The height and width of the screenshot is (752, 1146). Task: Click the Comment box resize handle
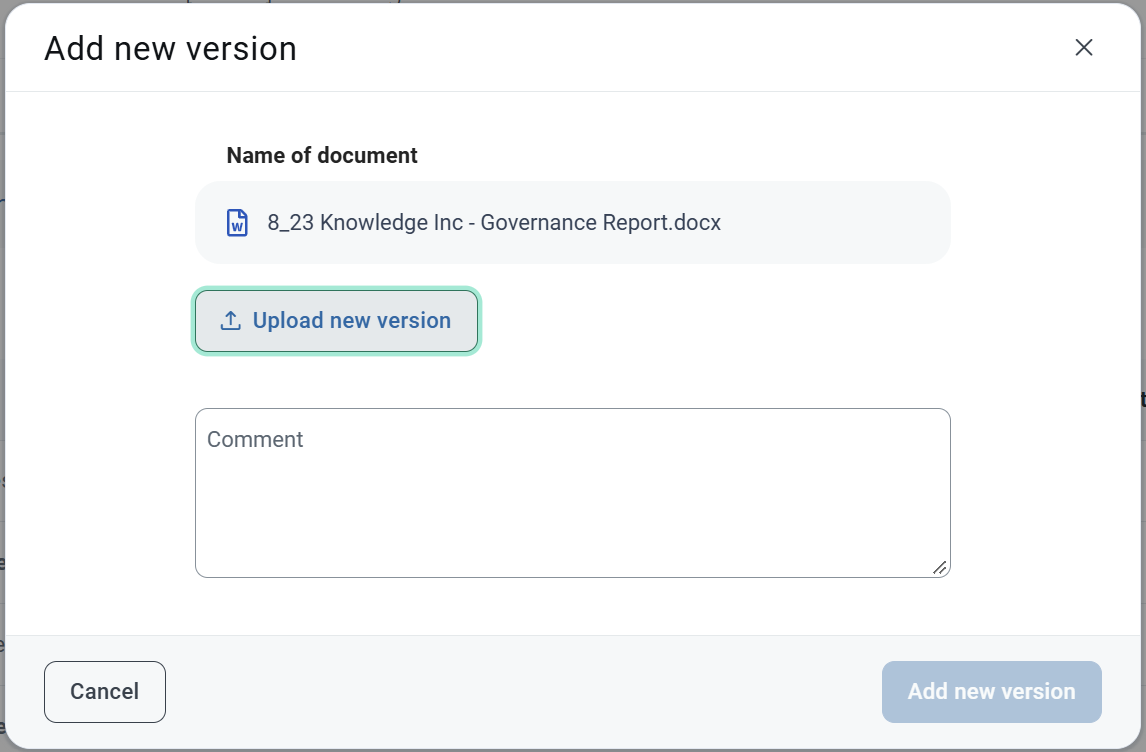[940, 568]
